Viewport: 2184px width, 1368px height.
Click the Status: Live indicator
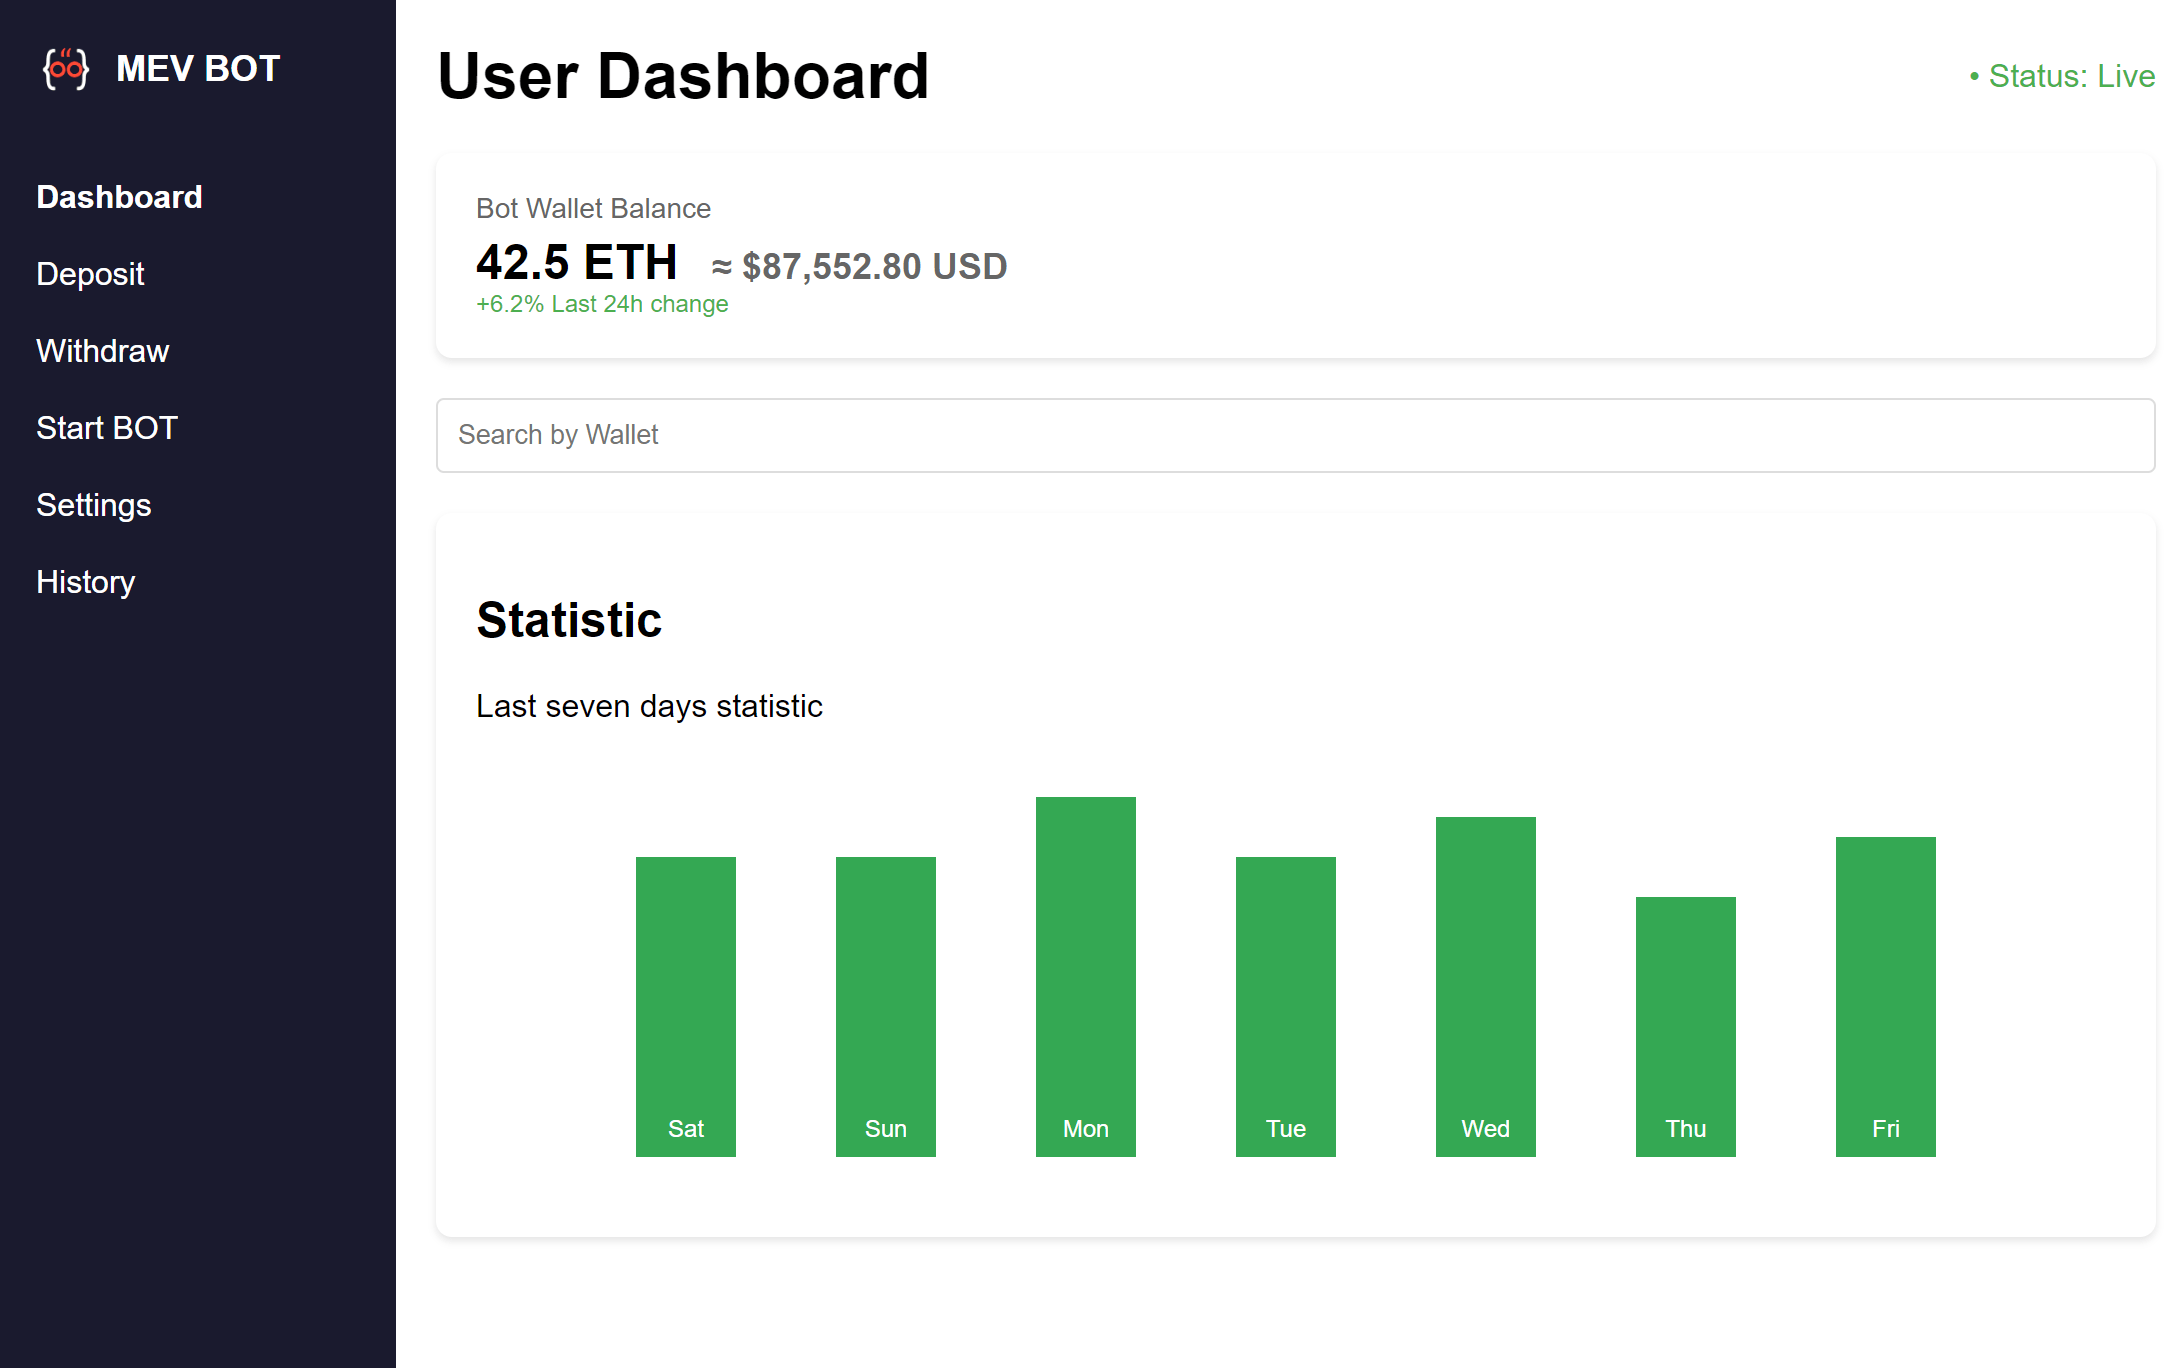(2062, 76)
